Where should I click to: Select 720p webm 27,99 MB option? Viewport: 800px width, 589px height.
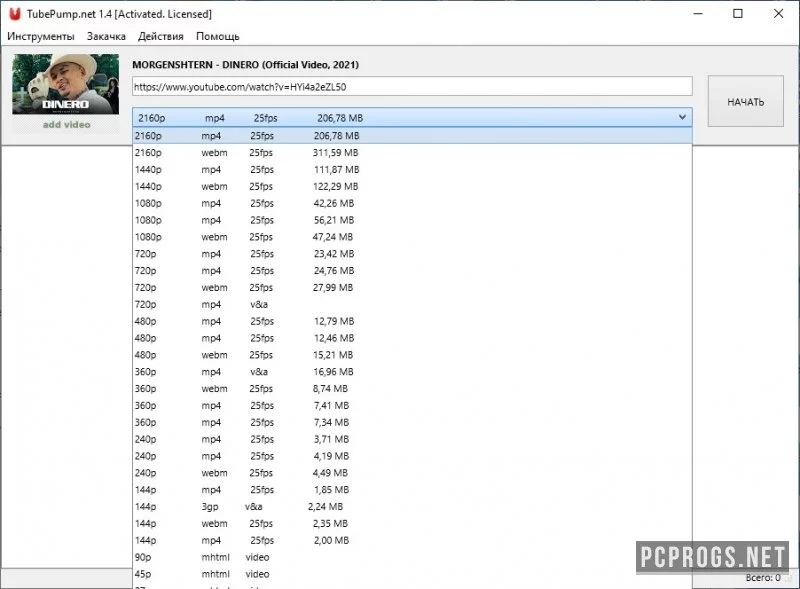click(x=412, y=287)
